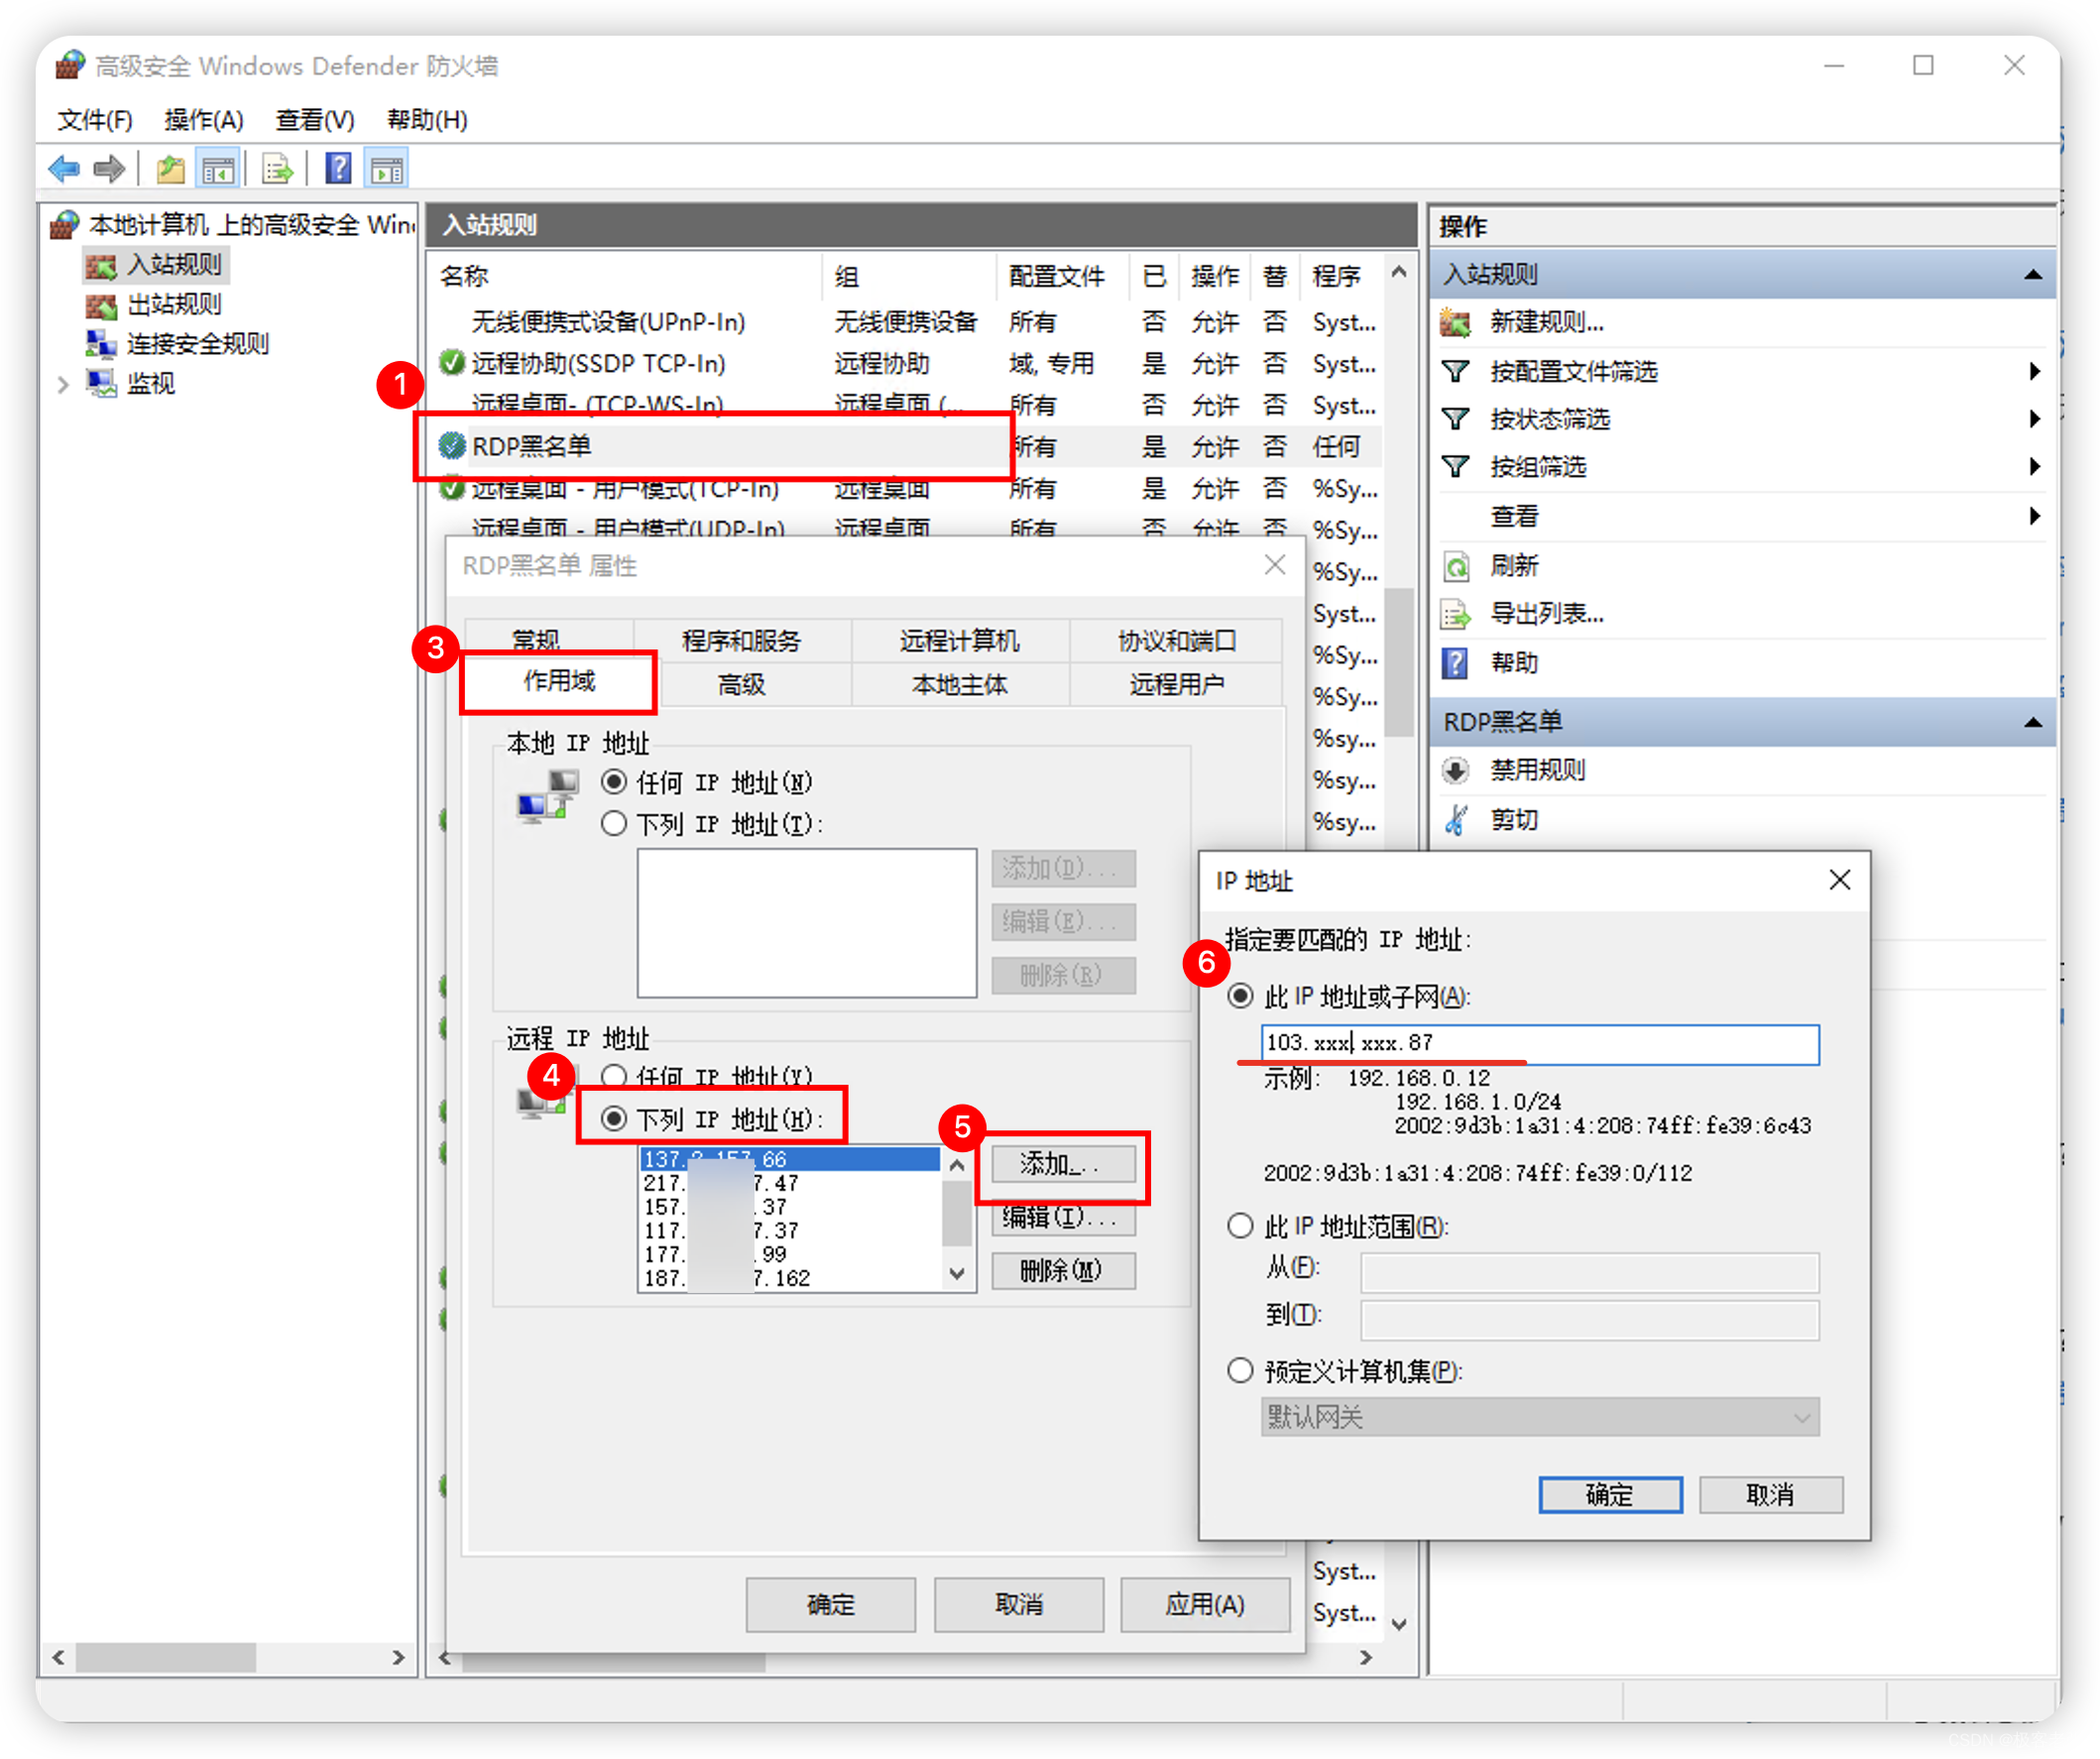2100x1759 pixels.
Task: Click 应用(A) in the properties dialog
Action: pos(1205,1605)
